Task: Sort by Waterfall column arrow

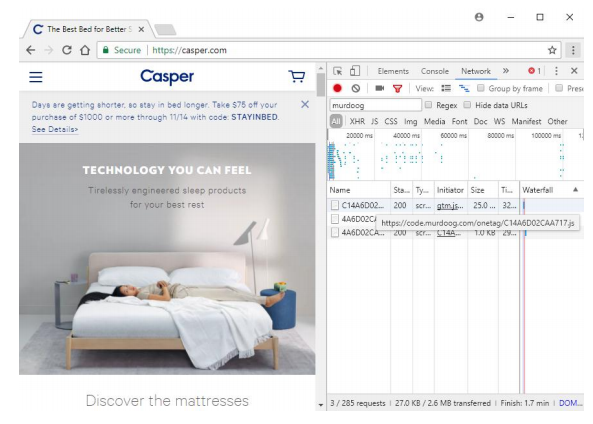Action: click(x=575, y=189)
